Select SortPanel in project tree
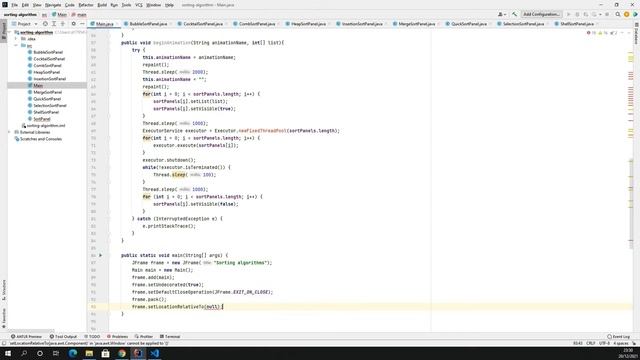Viewport: 640px width, 360px height. 42,119
